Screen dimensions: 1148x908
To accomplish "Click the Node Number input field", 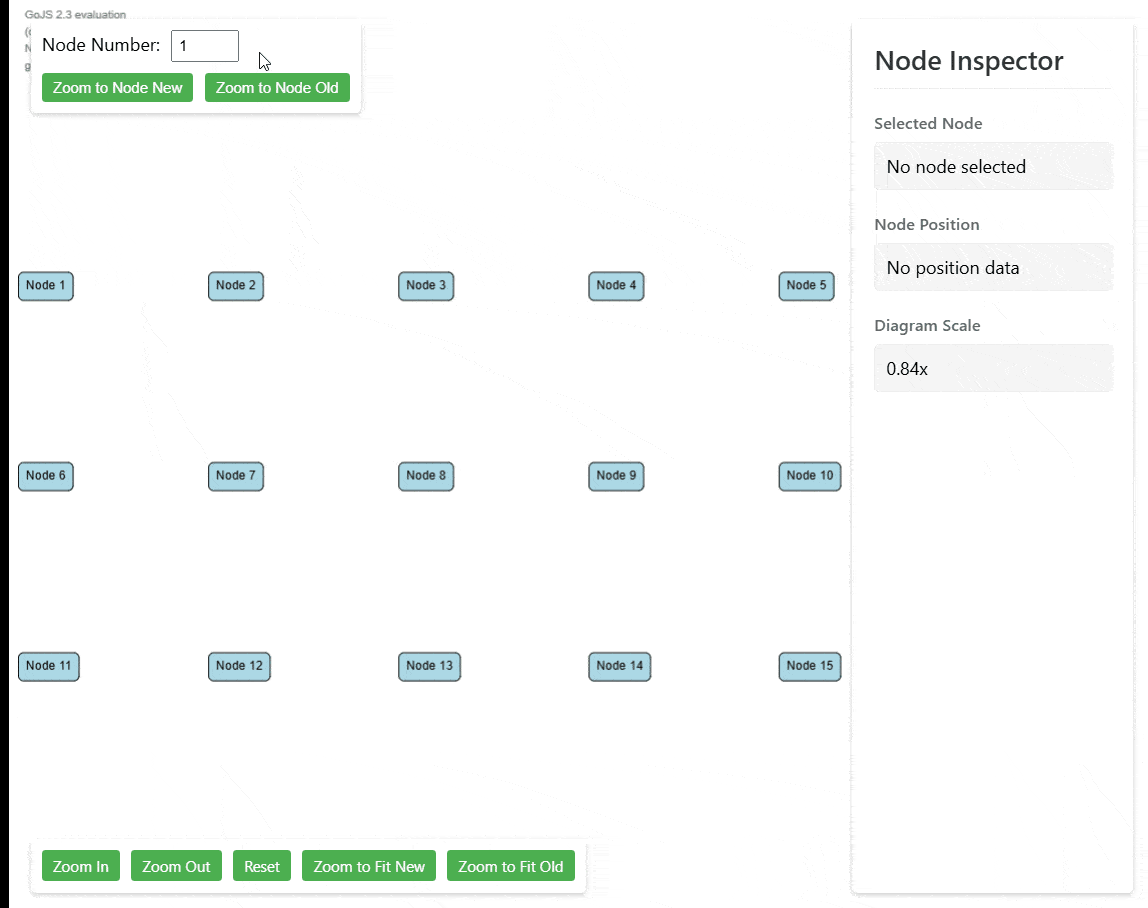I will pos(205,46).
